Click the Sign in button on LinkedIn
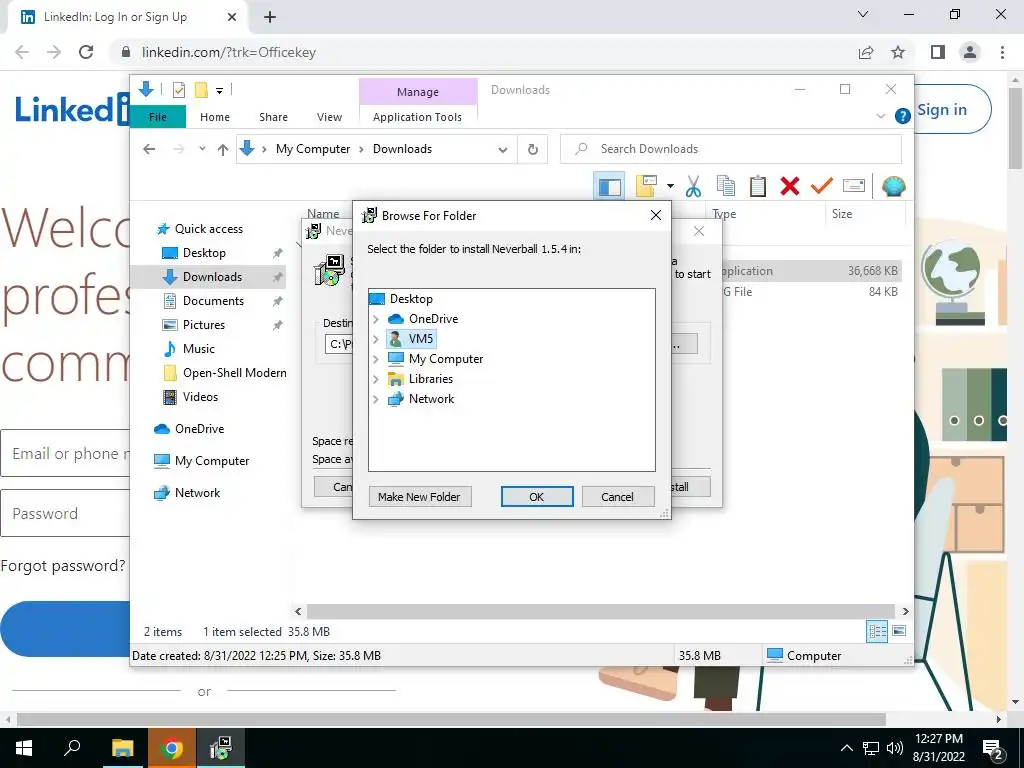Screen dimensions: 1024x768 click(x=942, y=110)
